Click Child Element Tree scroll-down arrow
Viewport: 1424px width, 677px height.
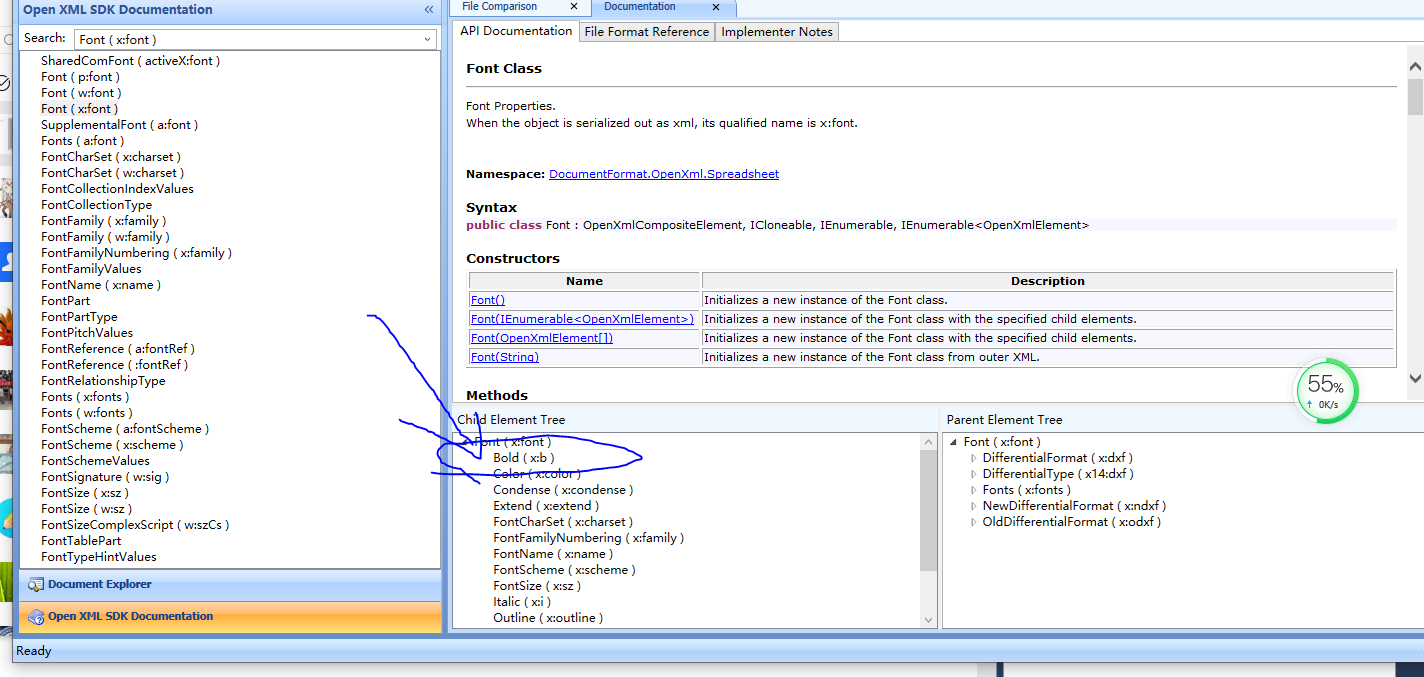[929, 619]
